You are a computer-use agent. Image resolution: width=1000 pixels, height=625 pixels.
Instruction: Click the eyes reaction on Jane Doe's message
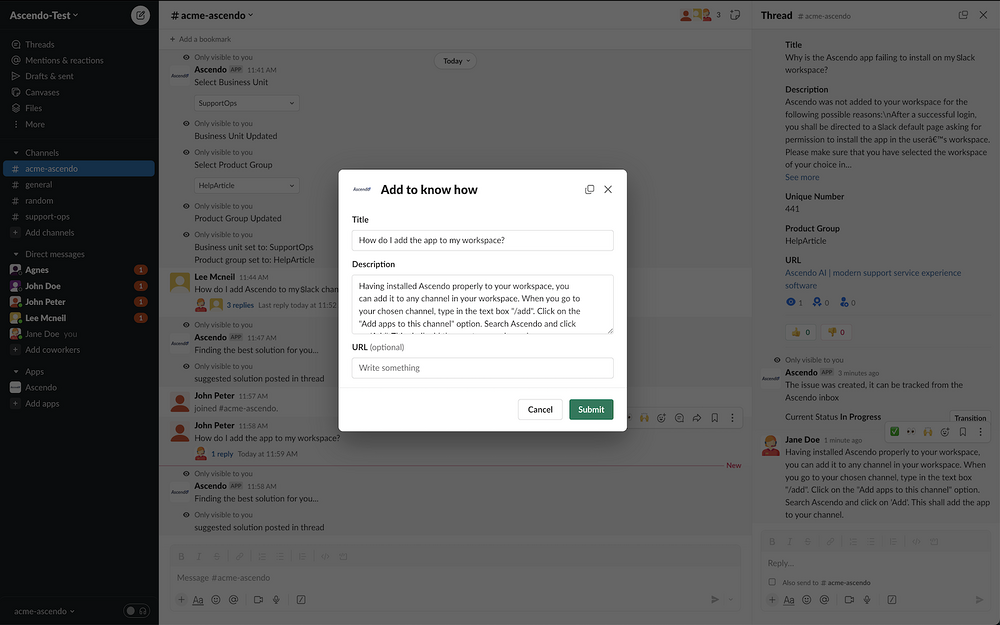[911, 432]
